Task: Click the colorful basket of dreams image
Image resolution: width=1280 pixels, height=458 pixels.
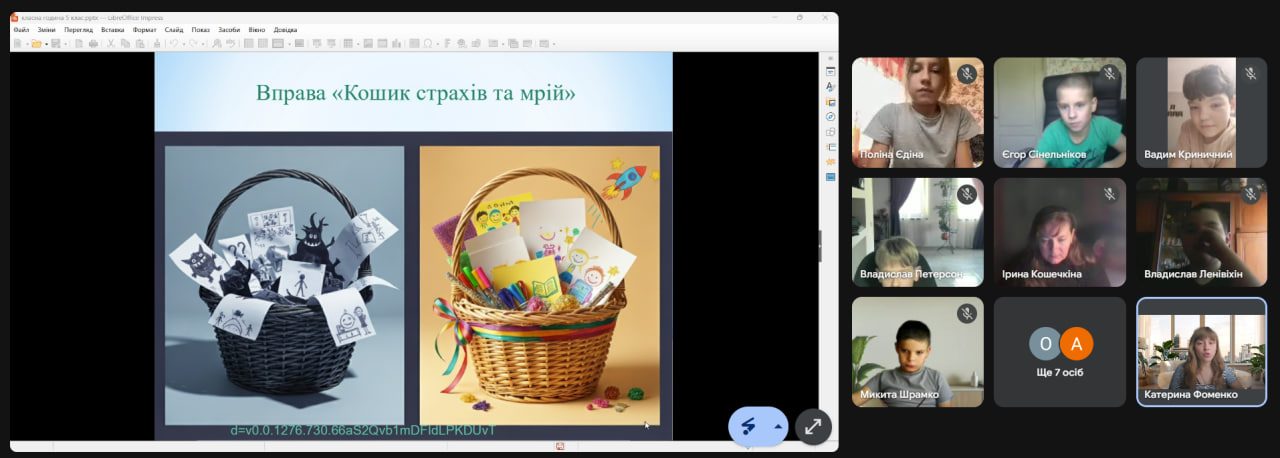Action: pyautogui.click(x=539, y=285)
